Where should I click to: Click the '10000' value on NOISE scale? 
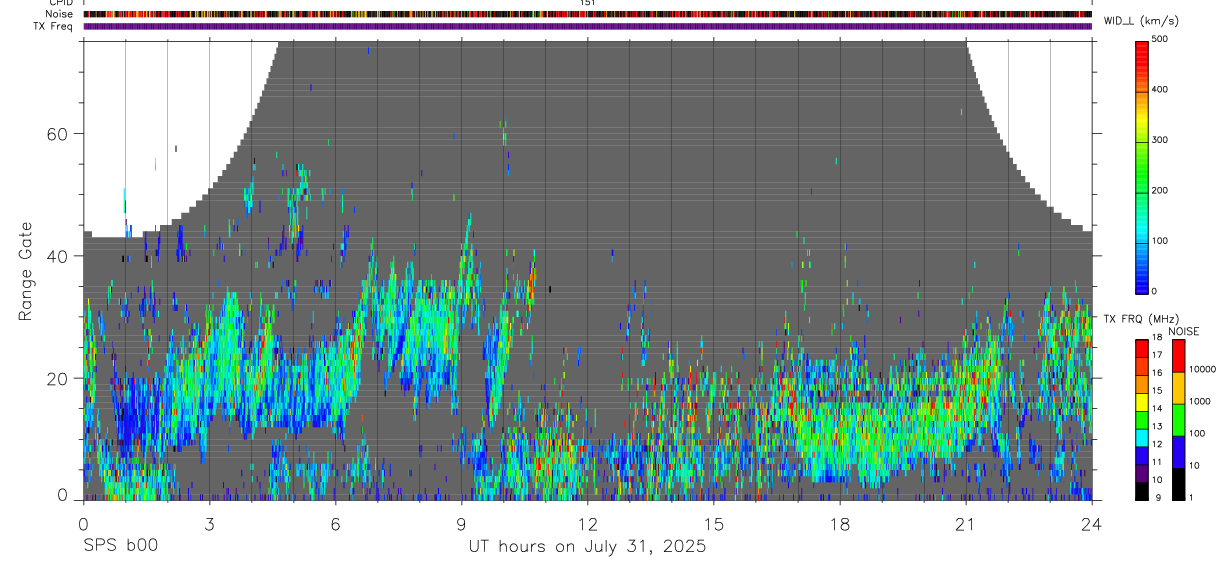[1202, 369]
